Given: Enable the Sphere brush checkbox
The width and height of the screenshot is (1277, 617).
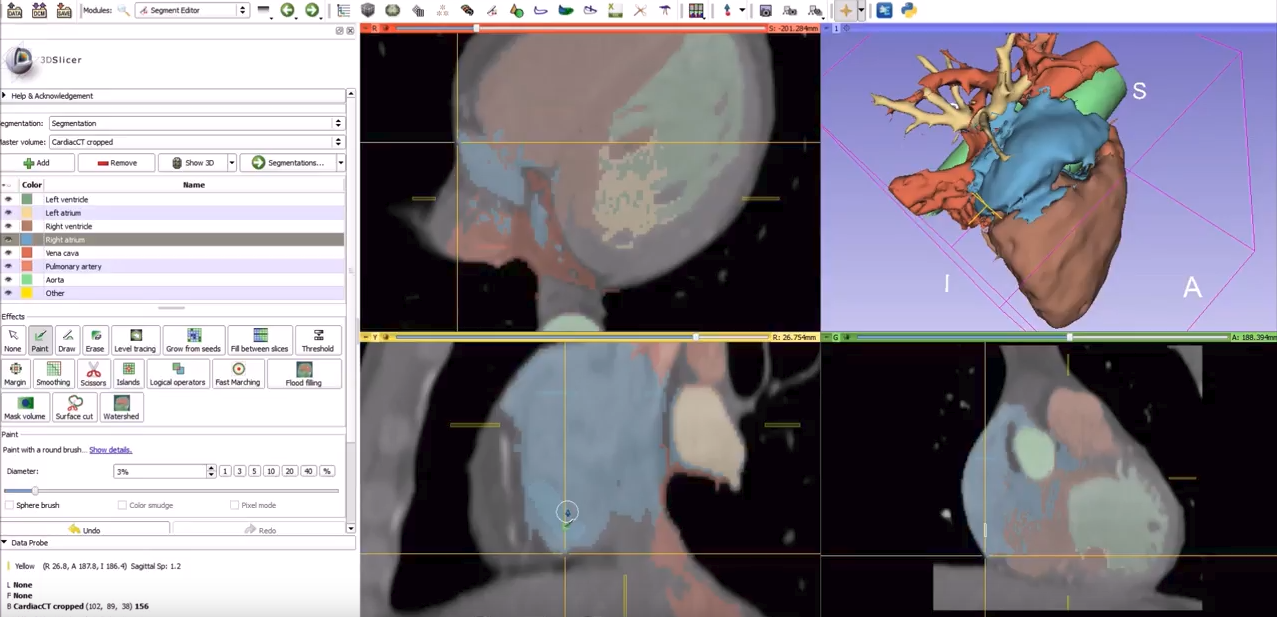Looking at the screenshot, I should coord(10,506).
